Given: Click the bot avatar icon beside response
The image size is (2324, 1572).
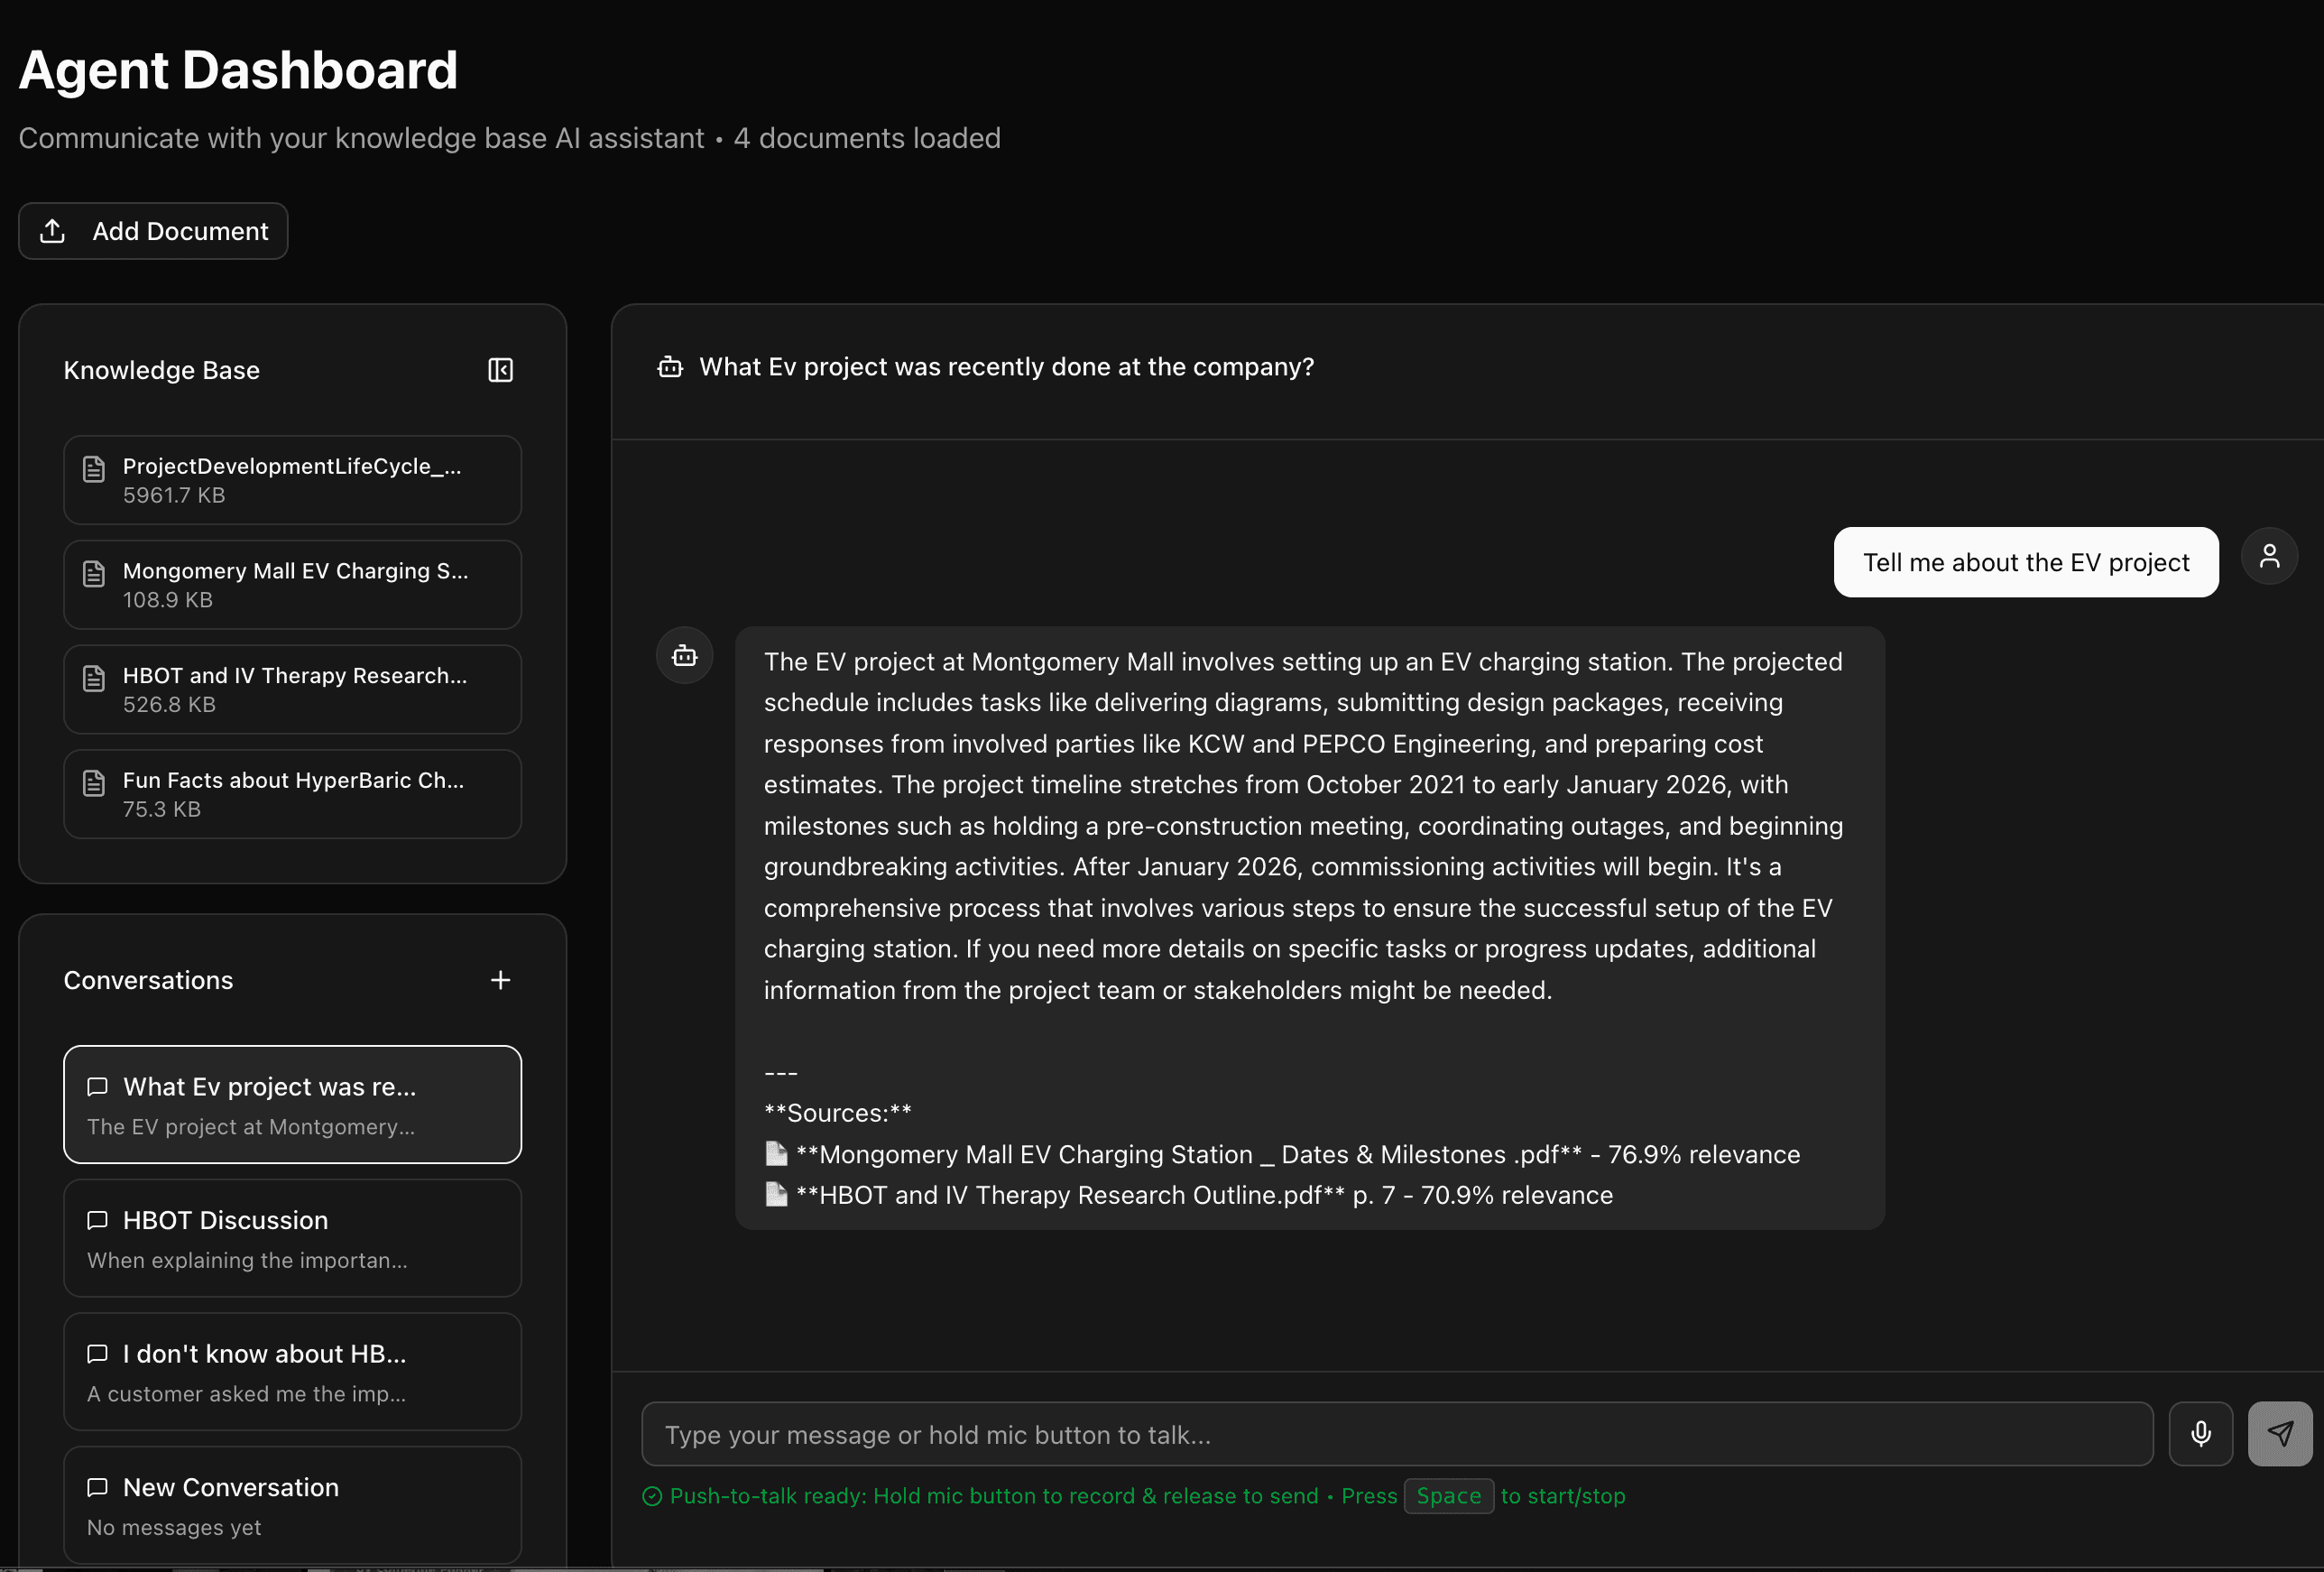Looking at the screenshot, I should [684, 656].
